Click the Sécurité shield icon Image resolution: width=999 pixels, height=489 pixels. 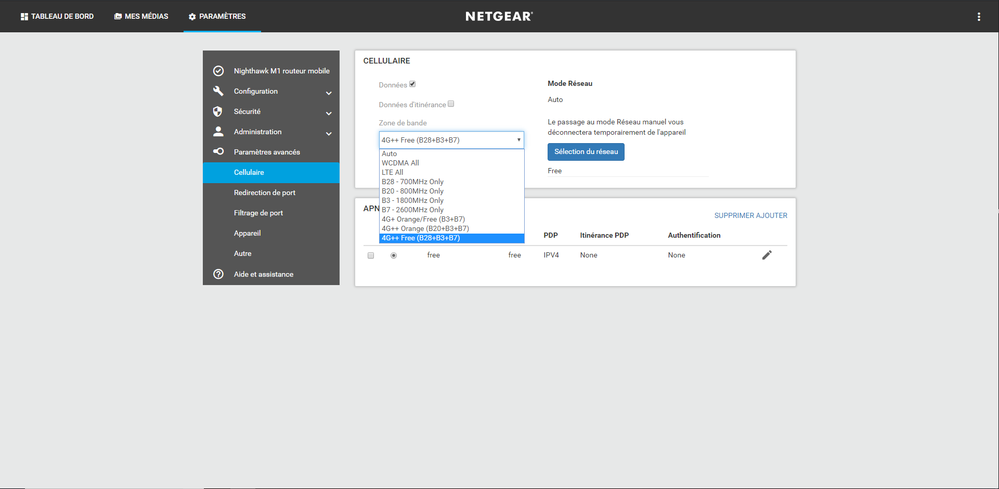tap(218, 112)
